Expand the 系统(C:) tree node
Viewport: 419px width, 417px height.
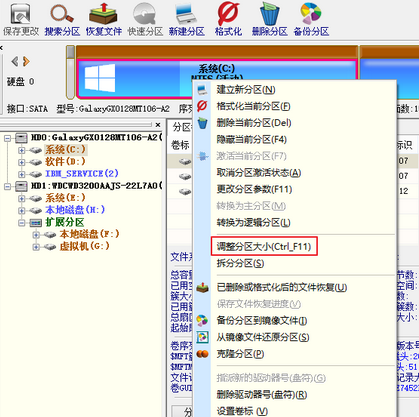(22, 150)
